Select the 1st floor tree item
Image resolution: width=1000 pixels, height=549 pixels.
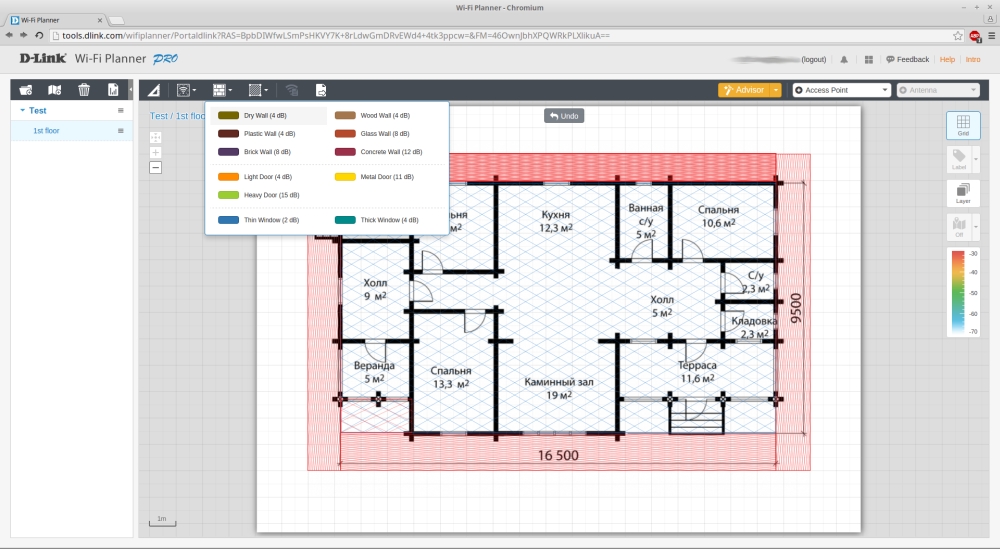[46, 131]
